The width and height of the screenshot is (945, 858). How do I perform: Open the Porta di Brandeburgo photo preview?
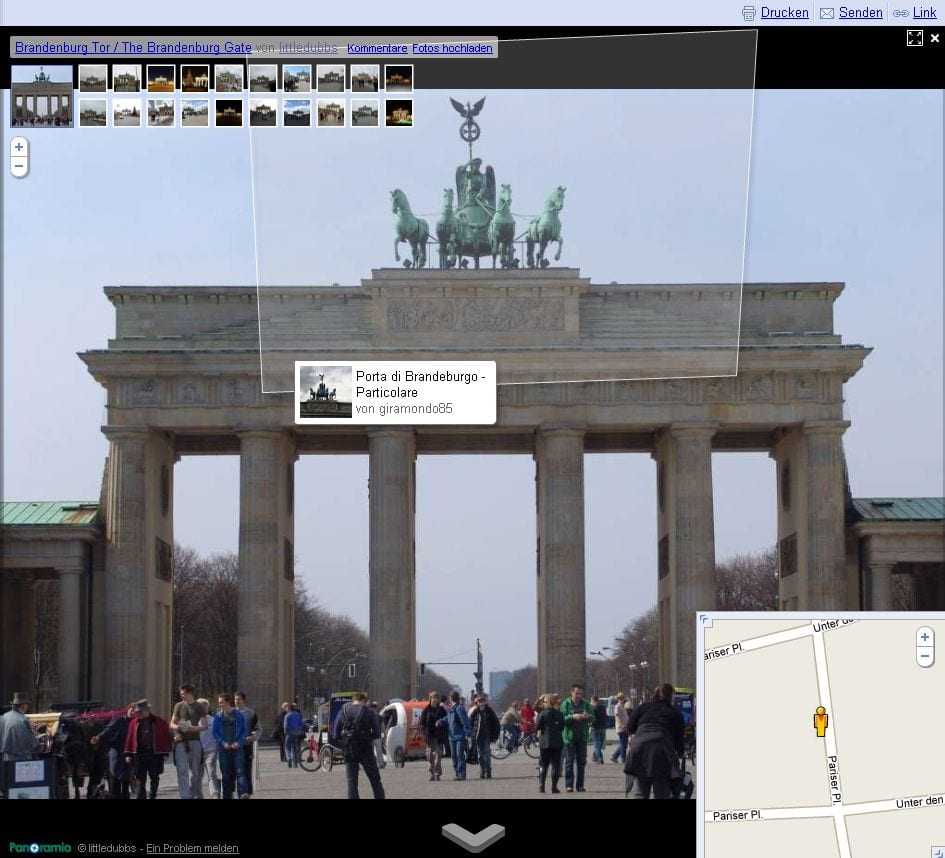coord(396,391)
